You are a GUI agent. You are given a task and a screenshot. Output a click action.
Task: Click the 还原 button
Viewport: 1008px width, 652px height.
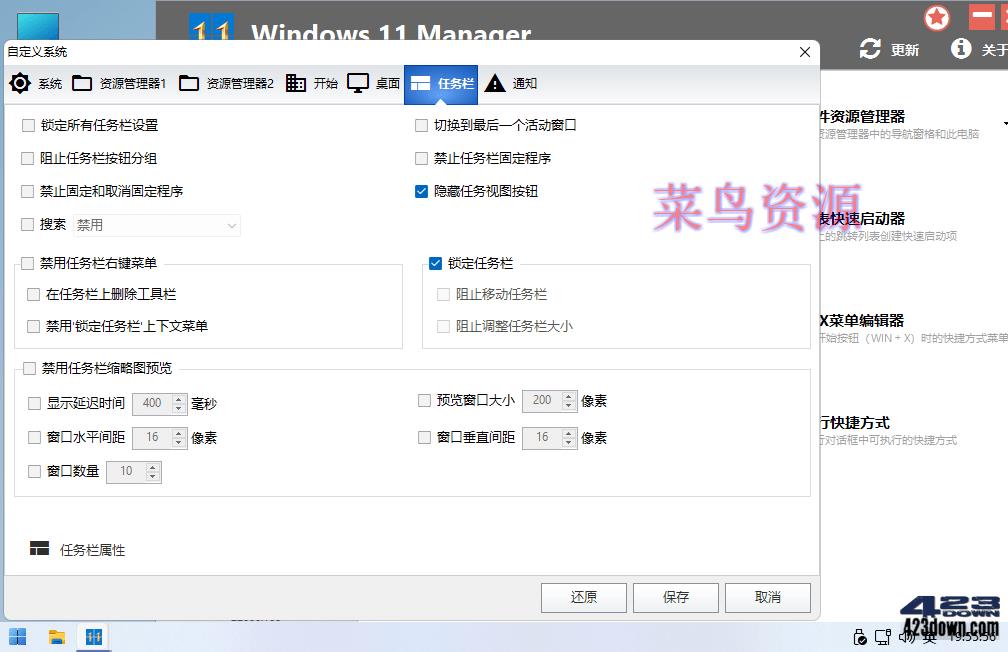pyautogui.click(x=584, y=597)
